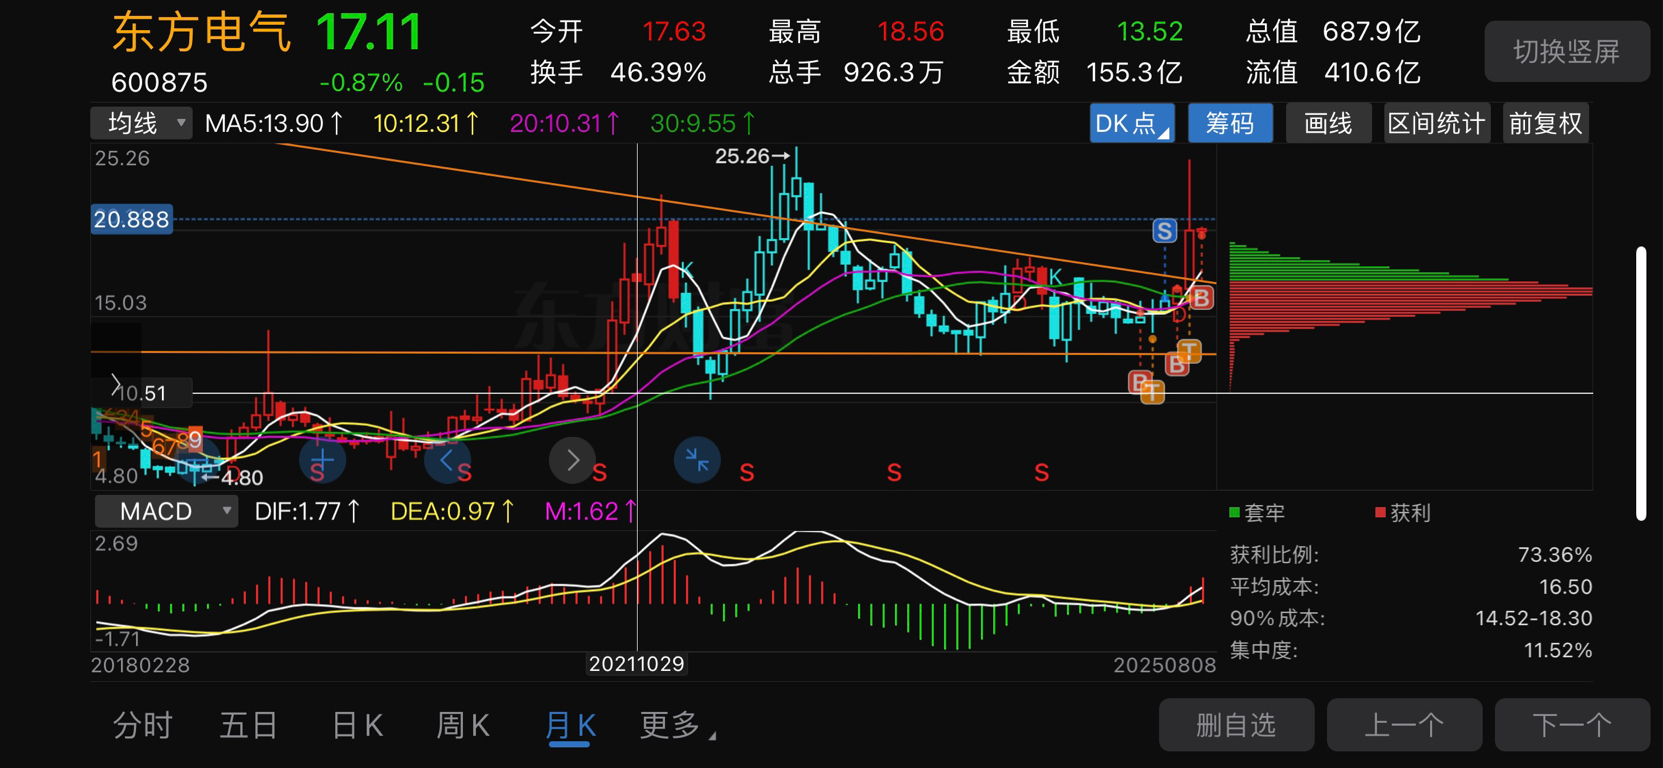Tap the 20211029 date marker on timeline
1663x768 pixels.
point(636,664)
